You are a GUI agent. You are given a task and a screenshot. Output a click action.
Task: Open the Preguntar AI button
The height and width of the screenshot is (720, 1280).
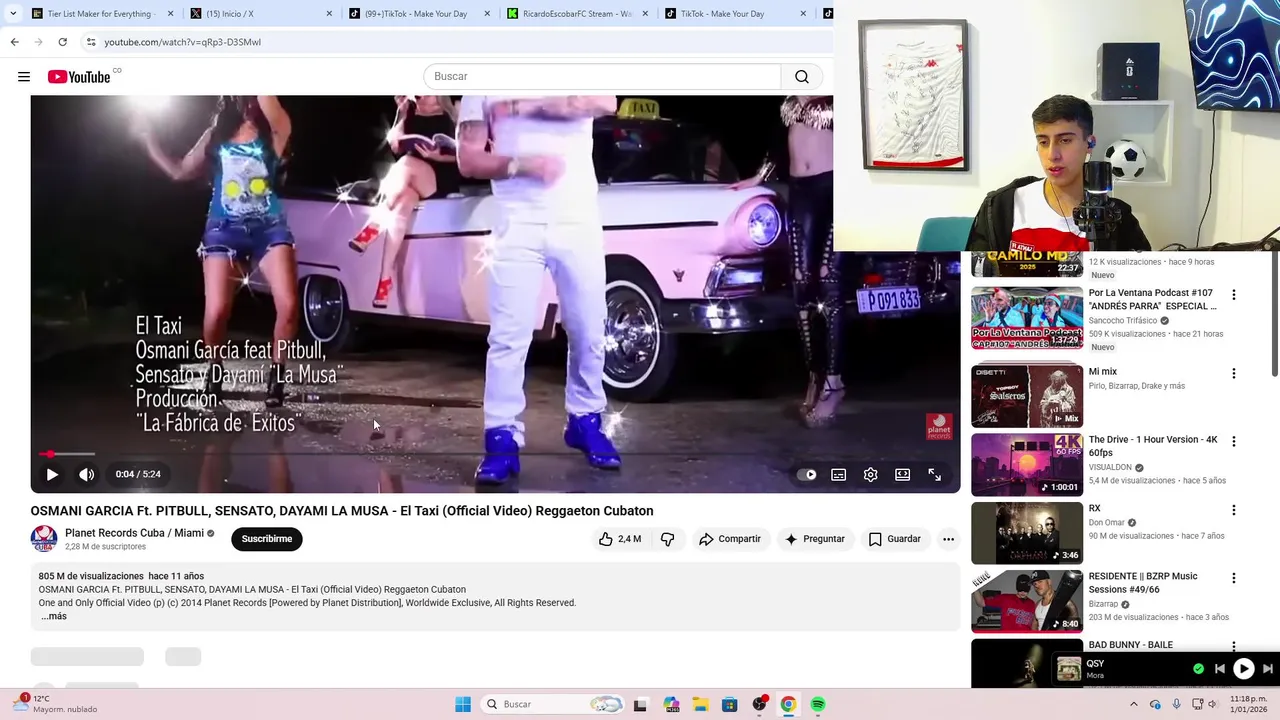pyautogui.click(x=815, y=539)
